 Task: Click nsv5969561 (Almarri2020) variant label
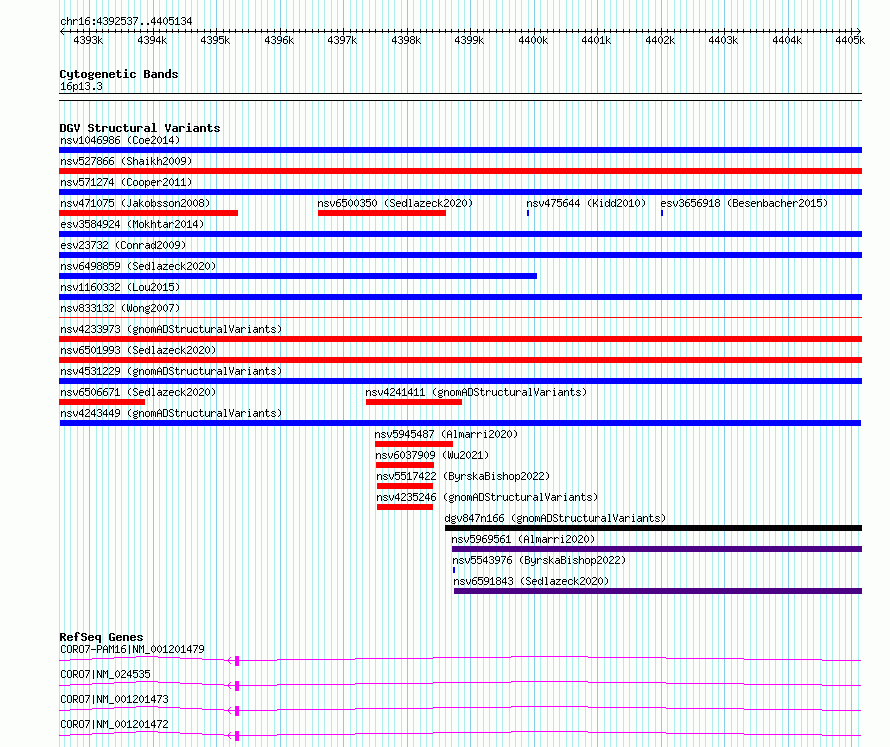523,539
